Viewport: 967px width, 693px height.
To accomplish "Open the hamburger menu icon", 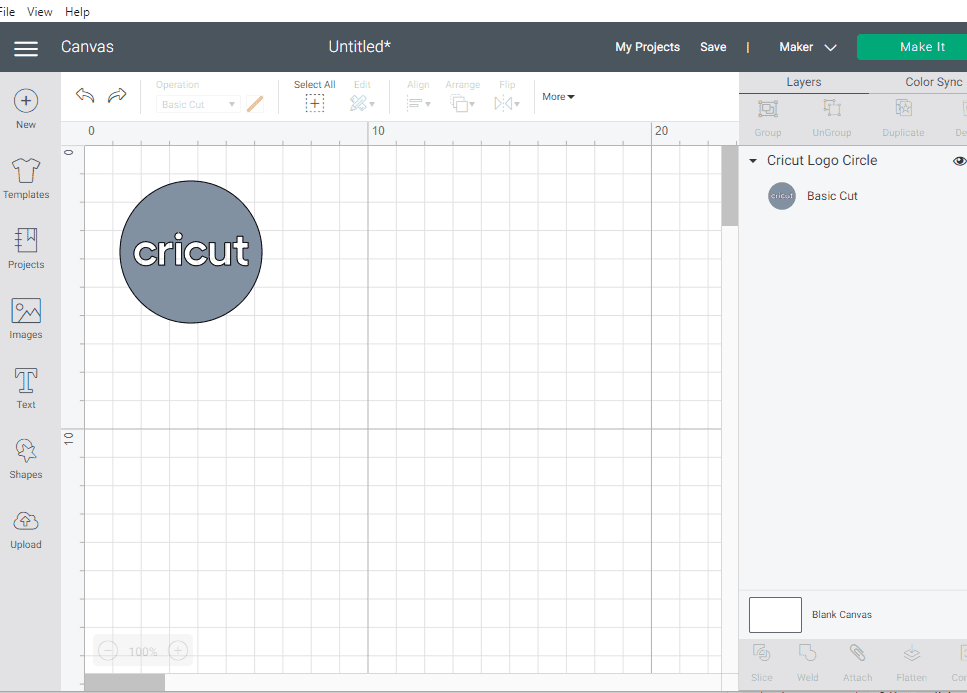I will tap(26, 48).
